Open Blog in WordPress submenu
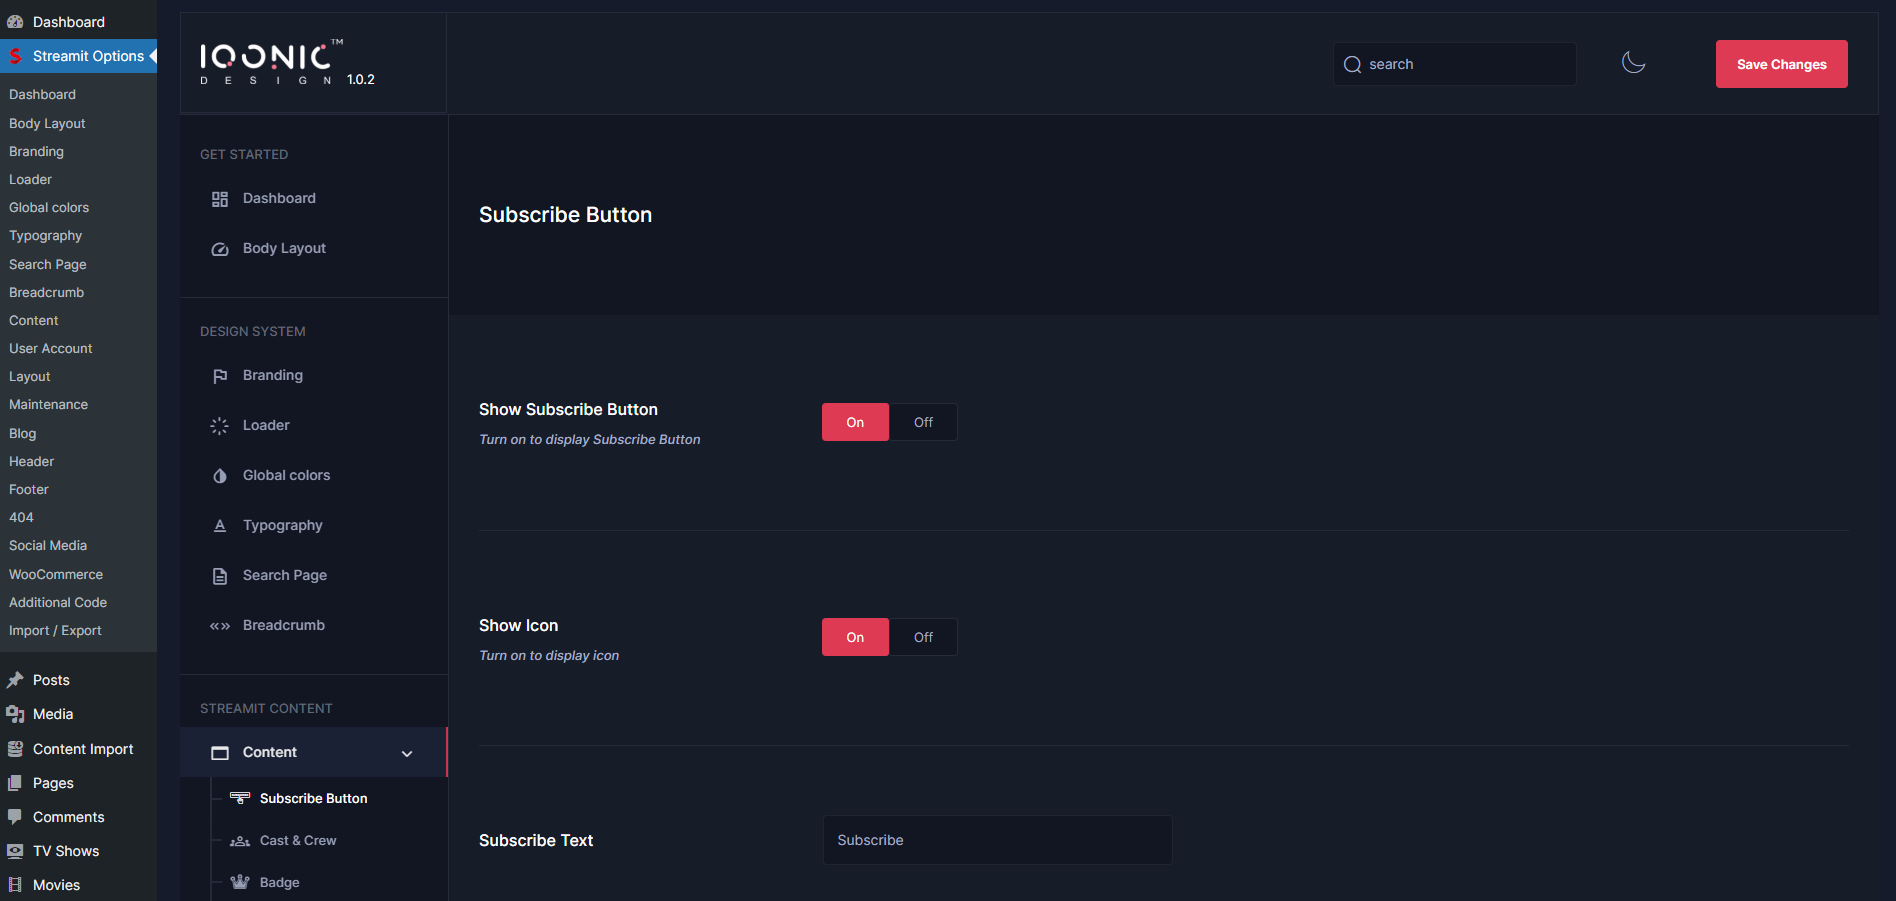The width and height of the screenshot is (1896, 901). coord(22,433)
